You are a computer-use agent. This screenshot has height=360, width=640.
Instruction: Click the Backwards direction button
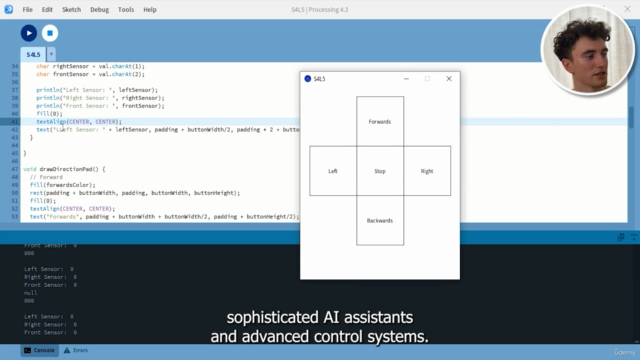[380, 220]
